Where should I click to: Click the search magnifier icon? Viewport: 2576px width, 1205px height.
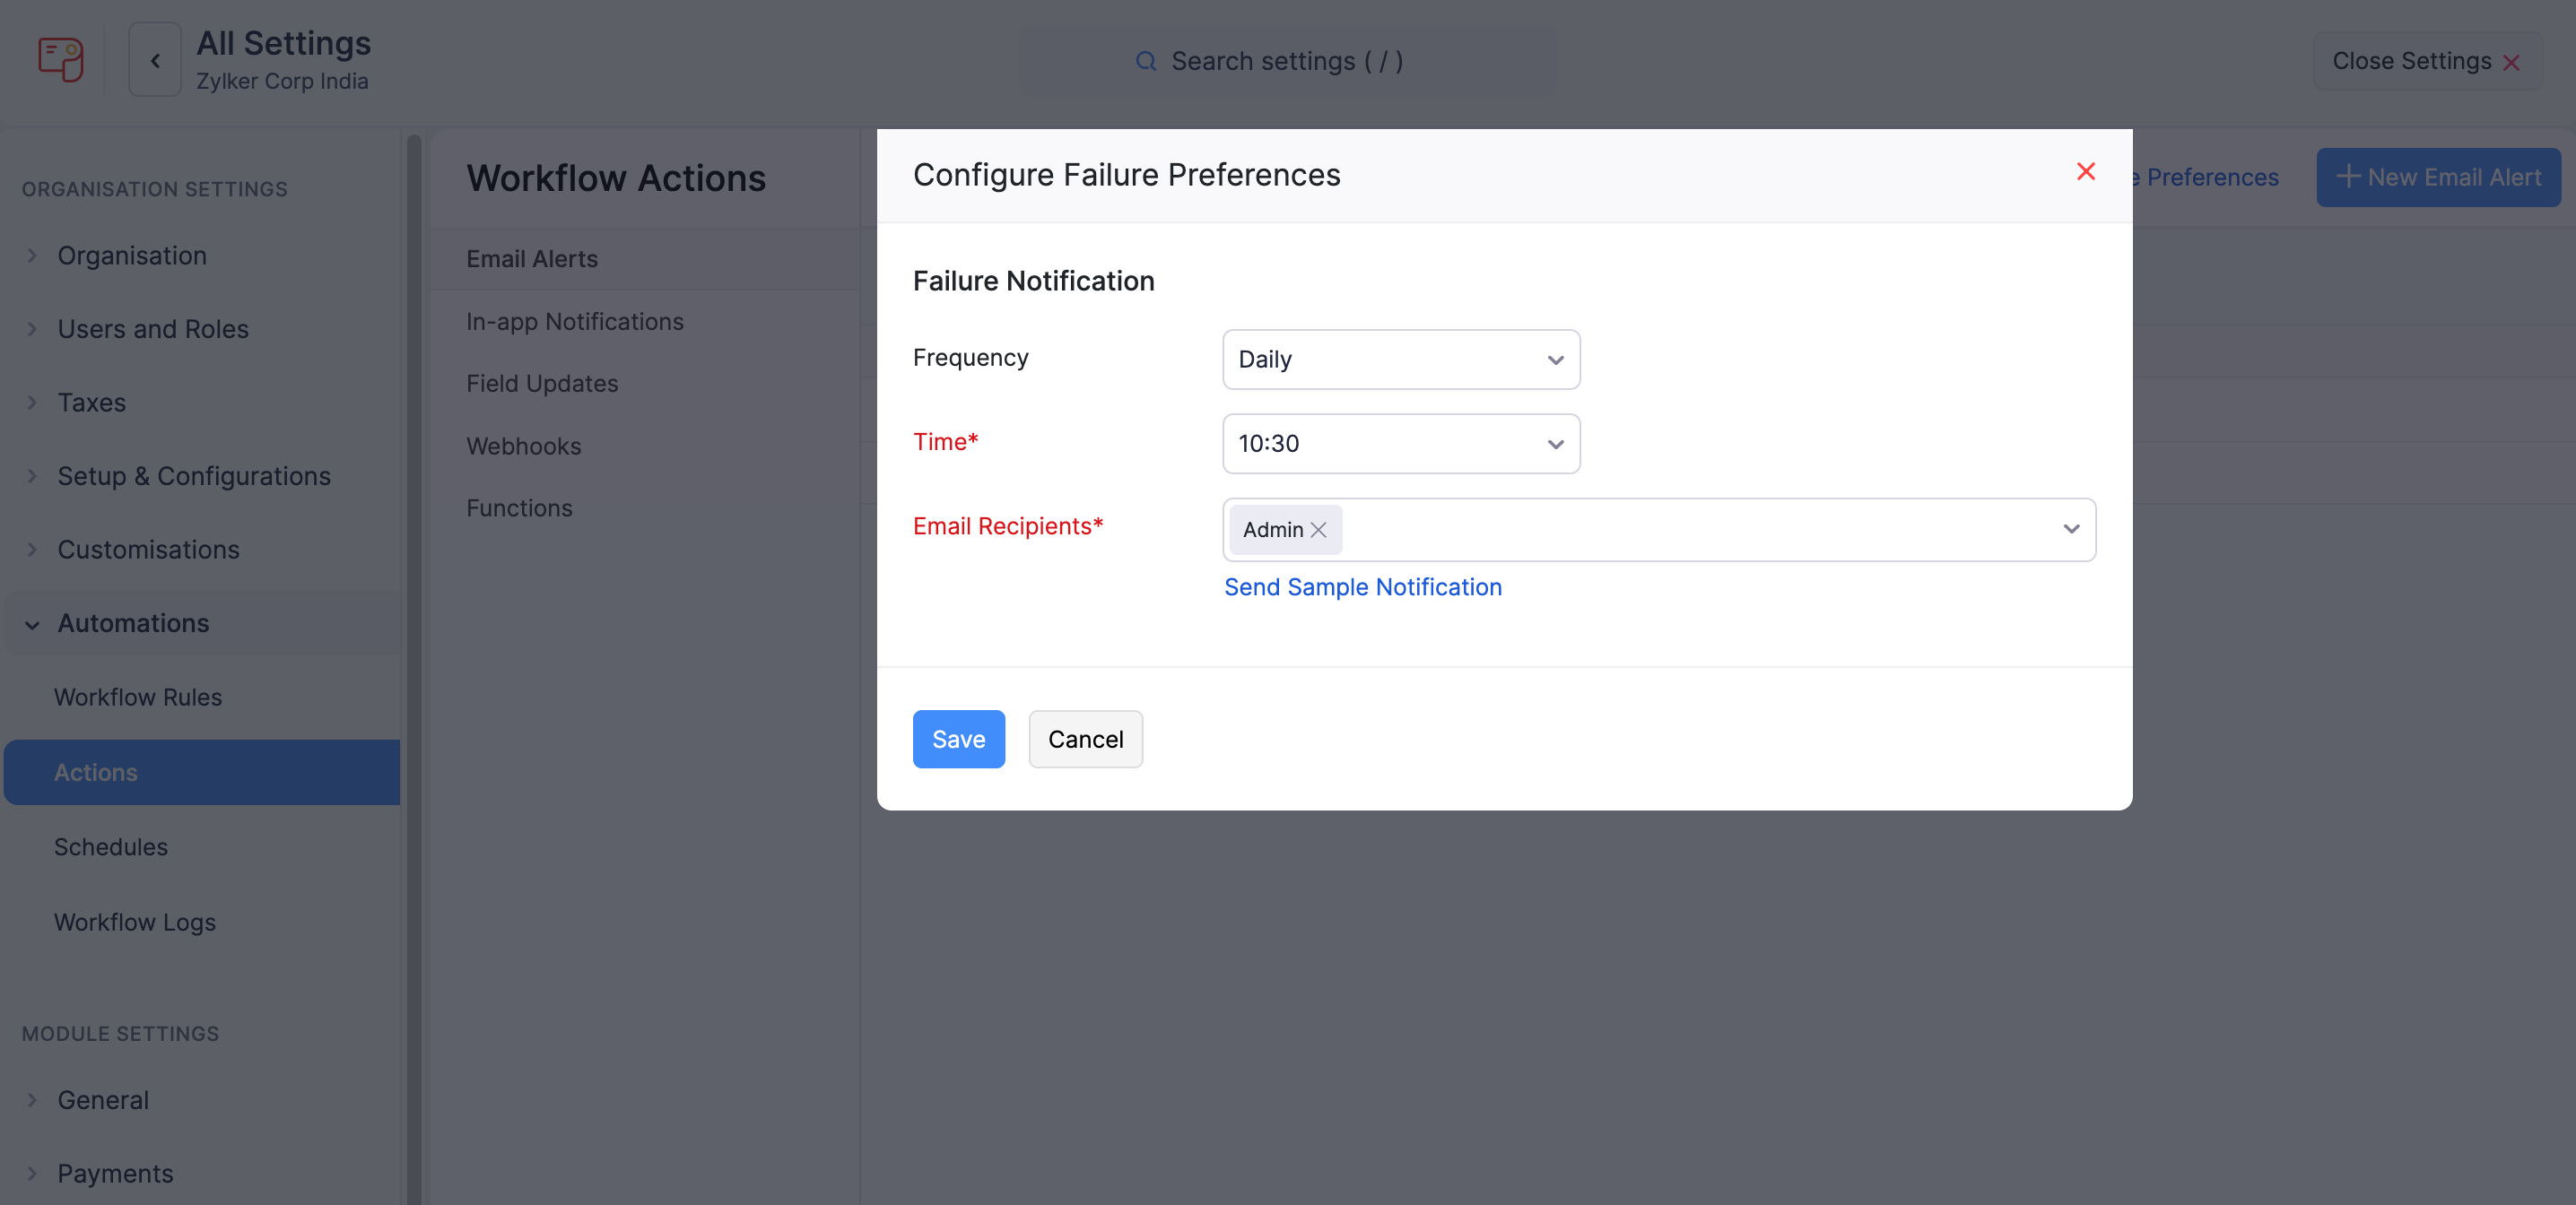[x=1146, y=62]
